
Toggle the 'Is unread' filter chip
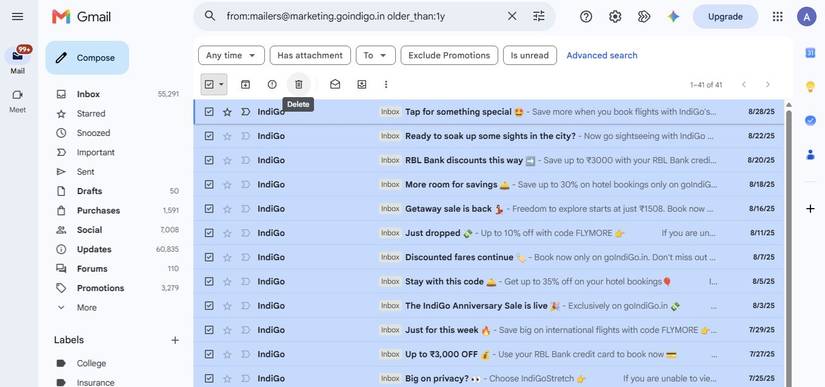(x=529, y=55)
